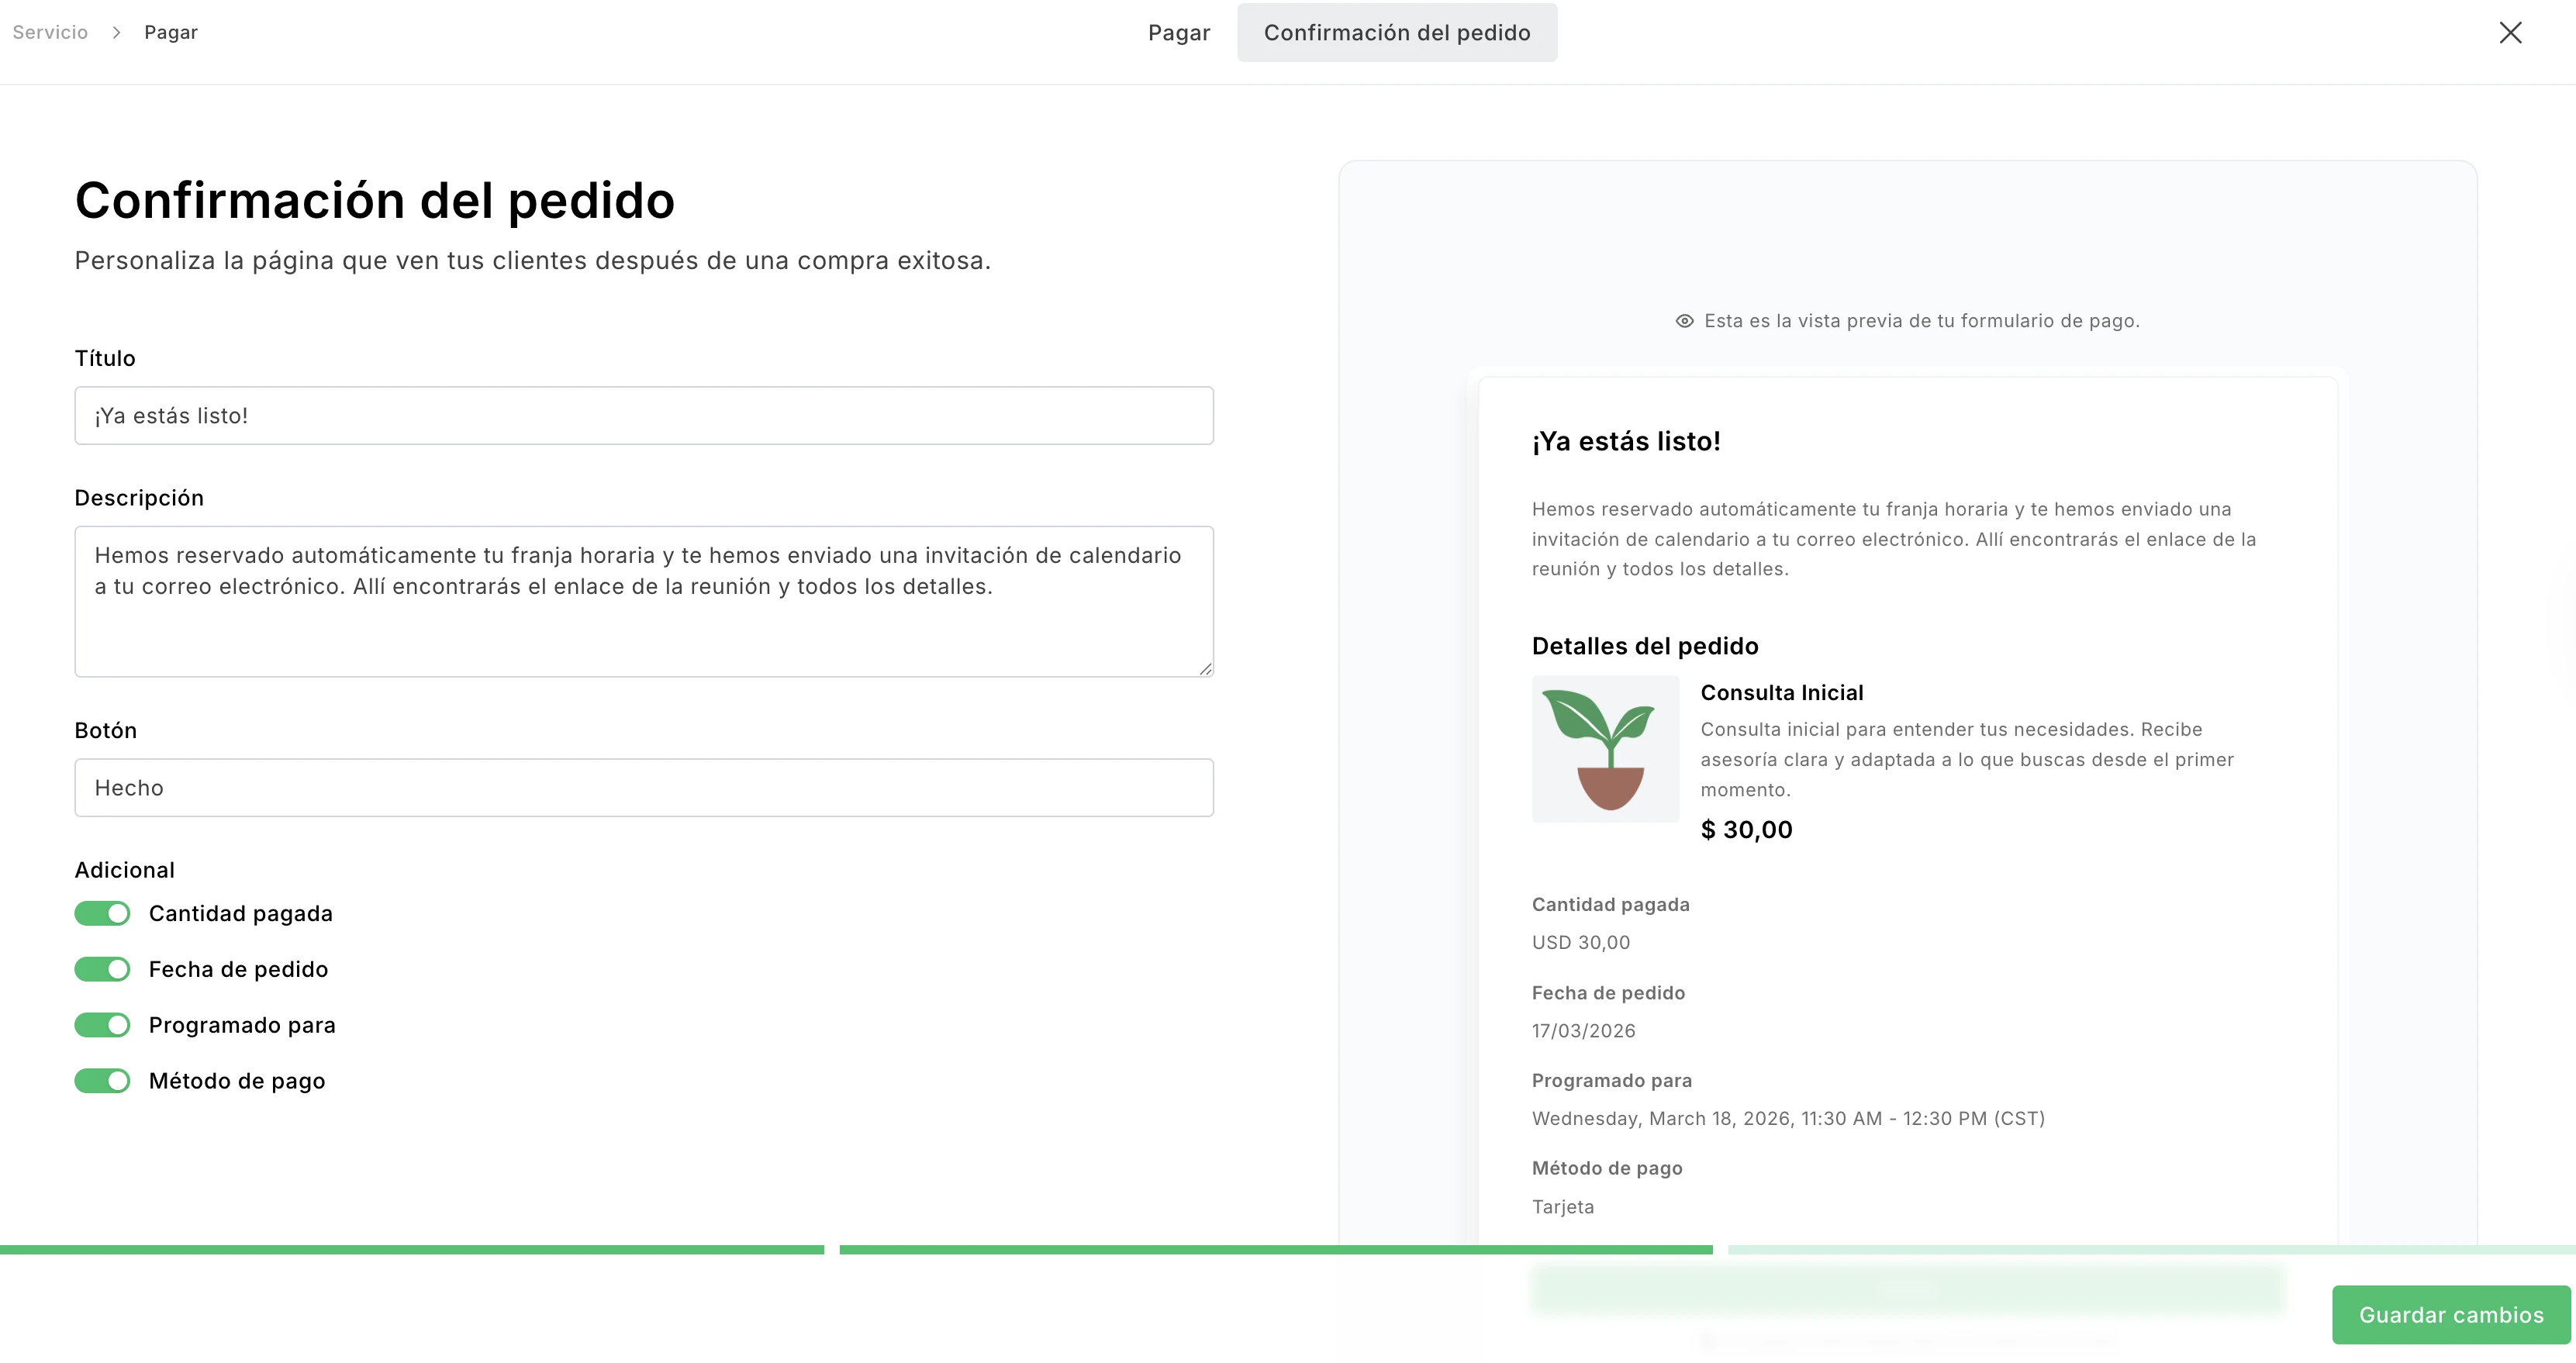Click the seedling plant product image
The height and width of the screenshot is (1363, 2576).
point(1604,748)
